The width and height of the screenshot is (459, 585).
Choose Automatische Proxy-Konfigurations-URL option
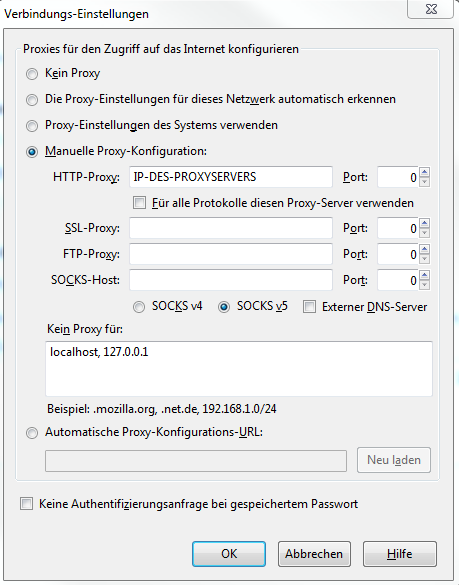point(32,433)
